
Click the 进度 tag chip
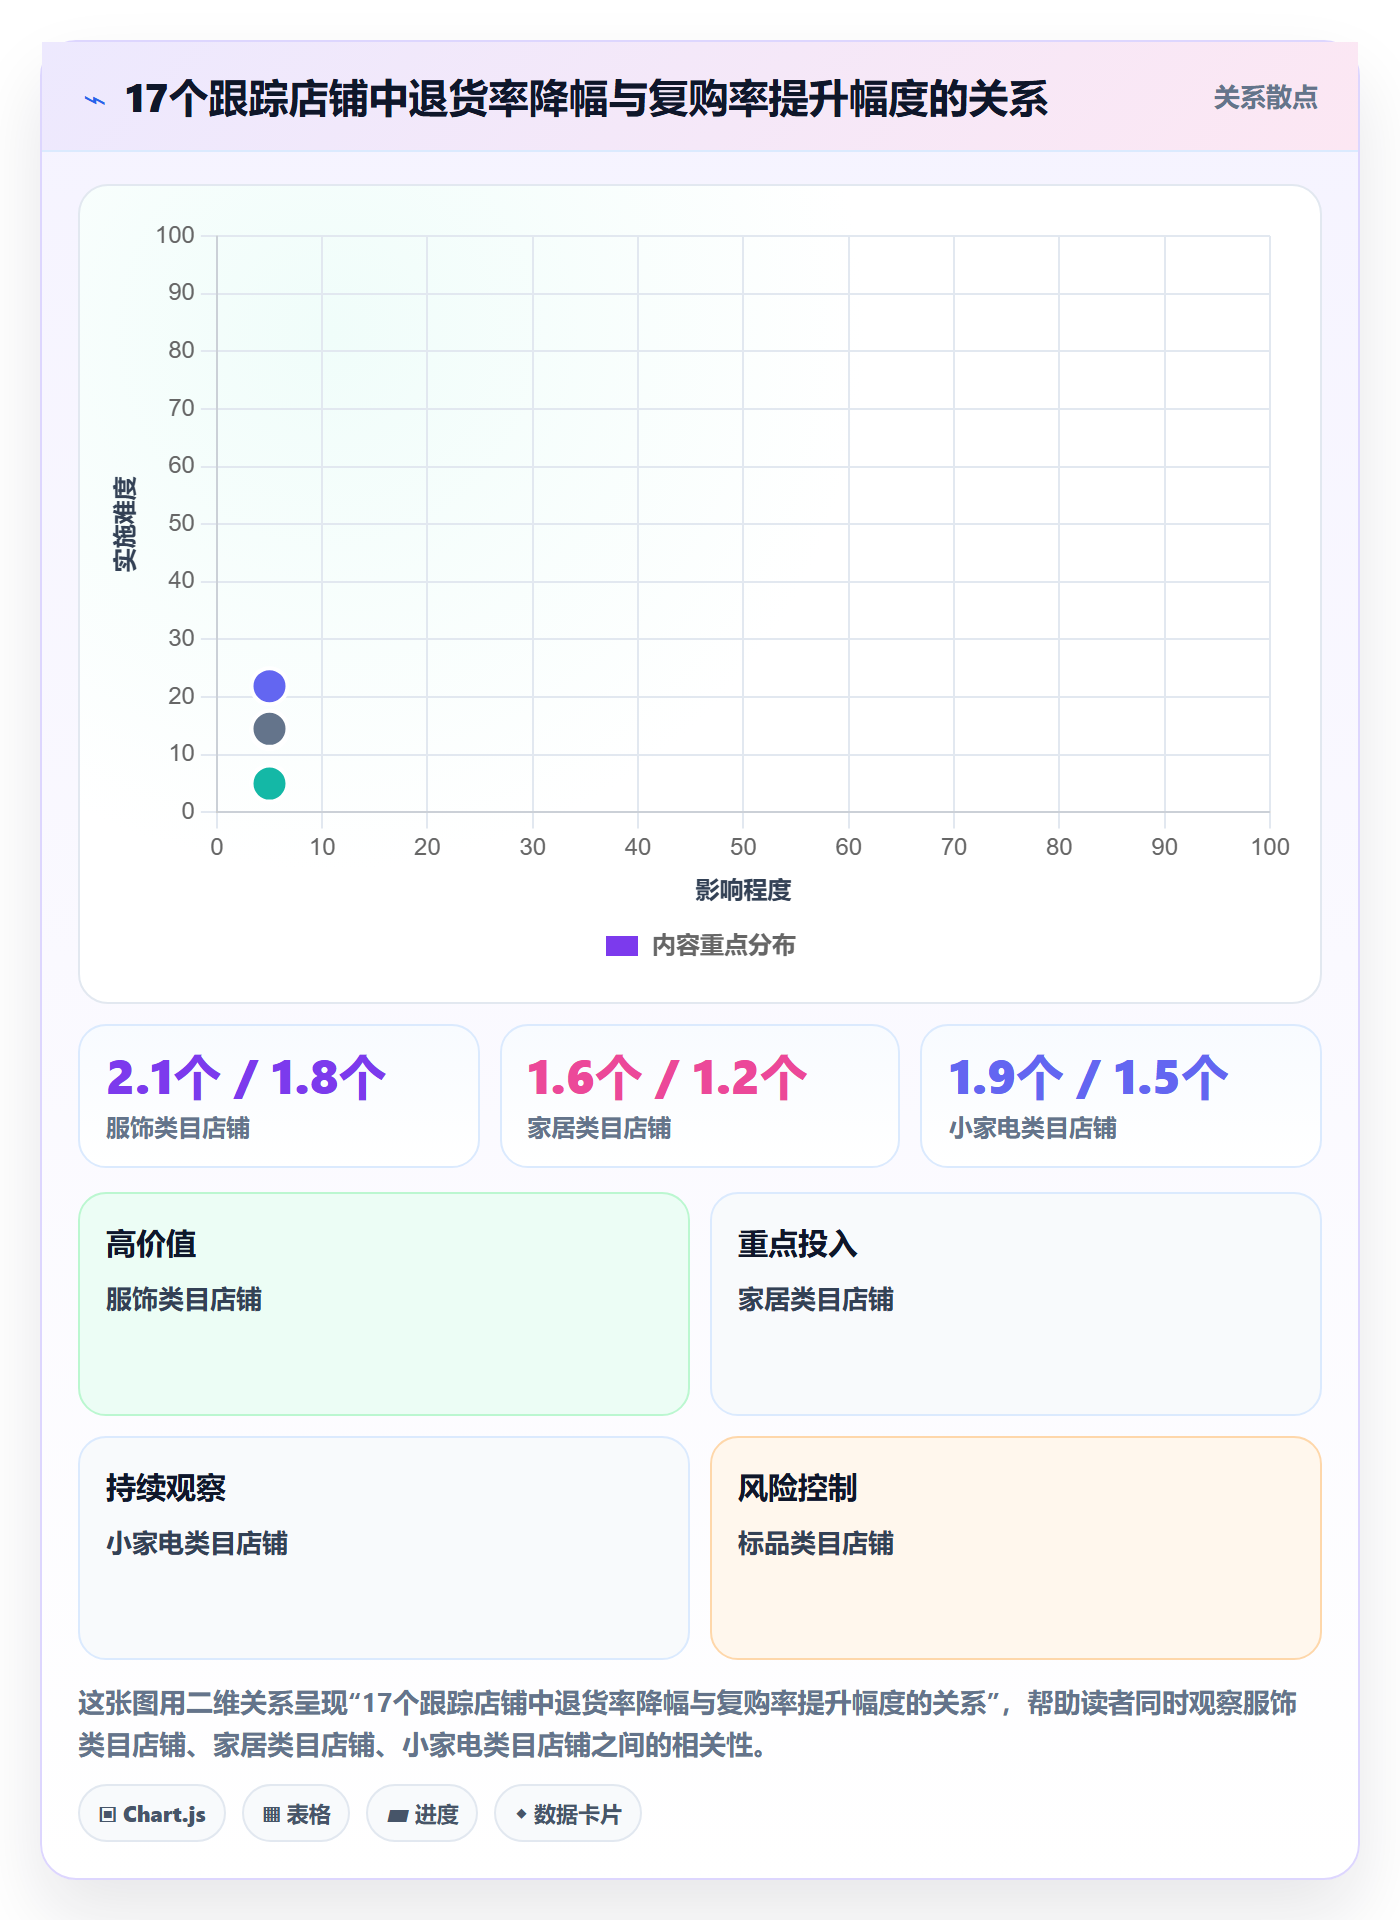click(422, 1814)
